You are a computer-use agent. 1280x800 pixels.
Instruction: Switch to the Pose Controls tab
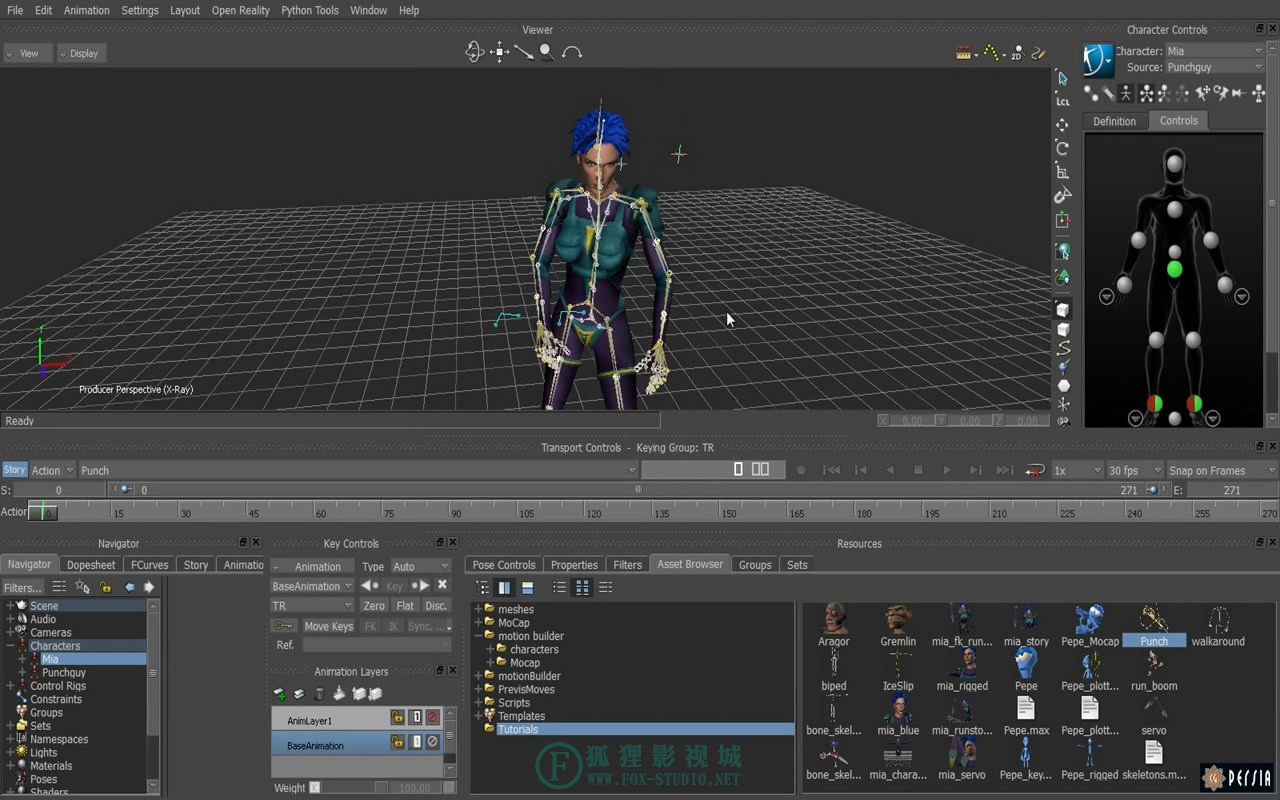pos(504,565)
